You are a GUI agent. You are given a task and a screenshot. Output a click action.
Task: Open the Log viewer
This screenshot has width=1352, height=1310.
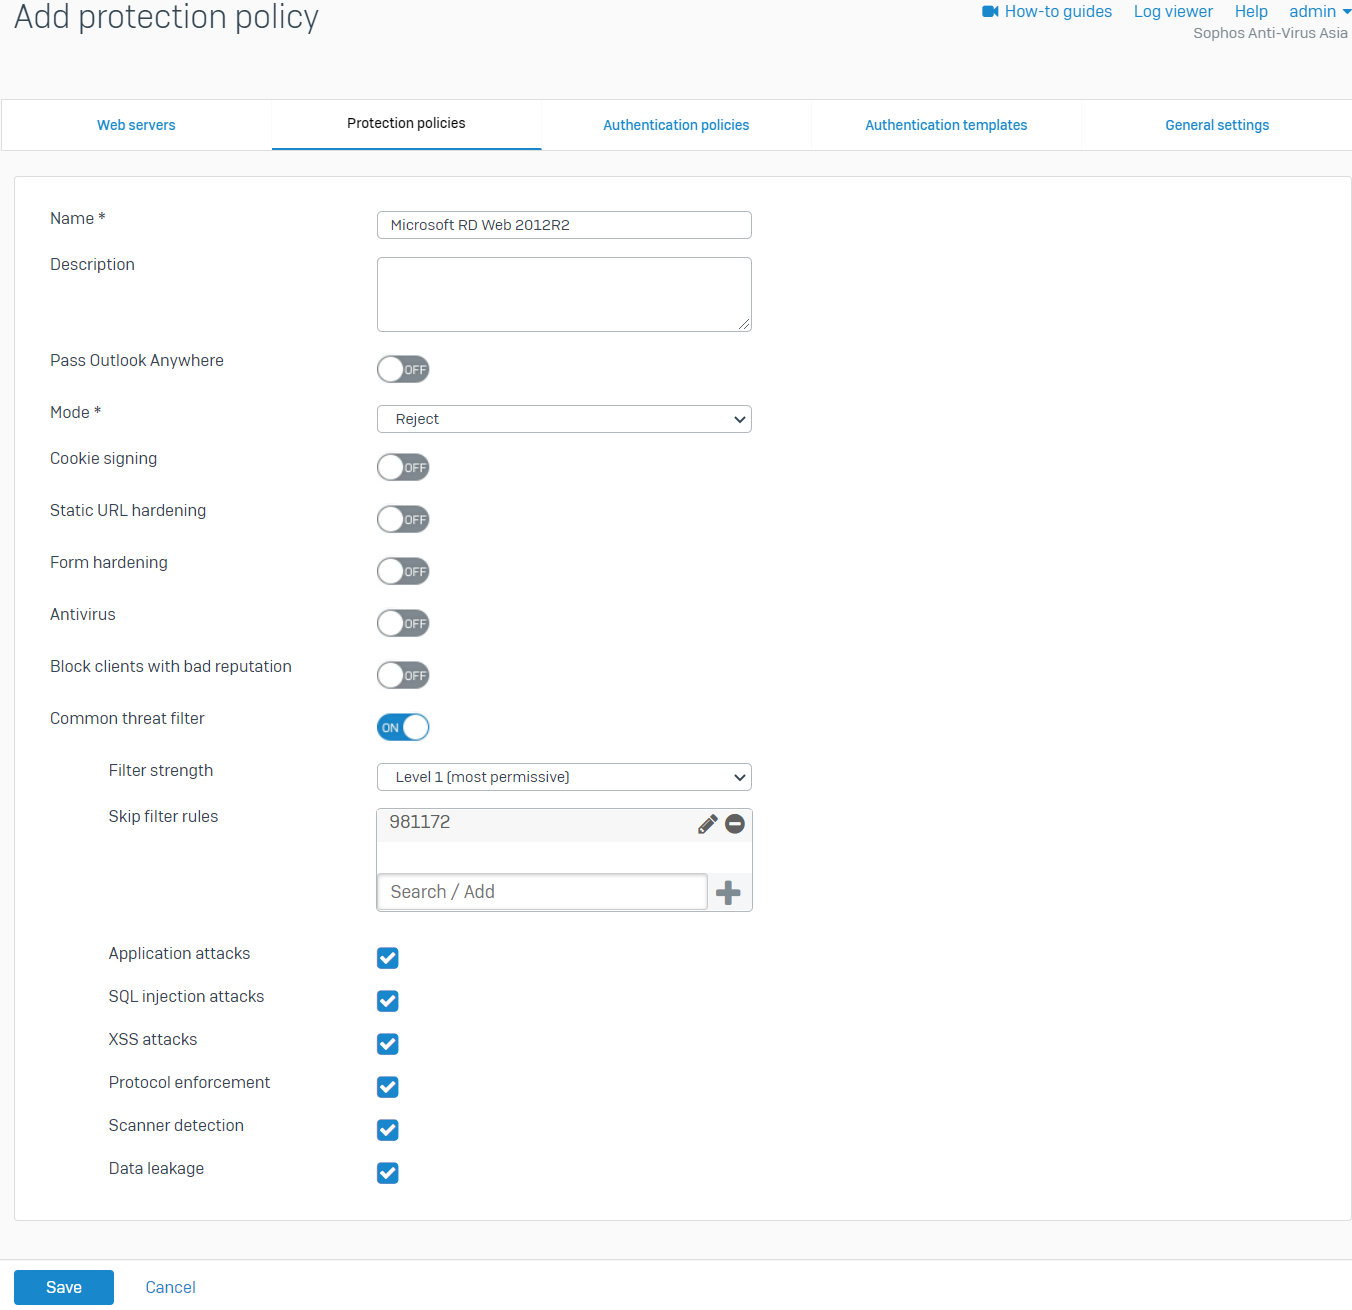coord(1172,11)
